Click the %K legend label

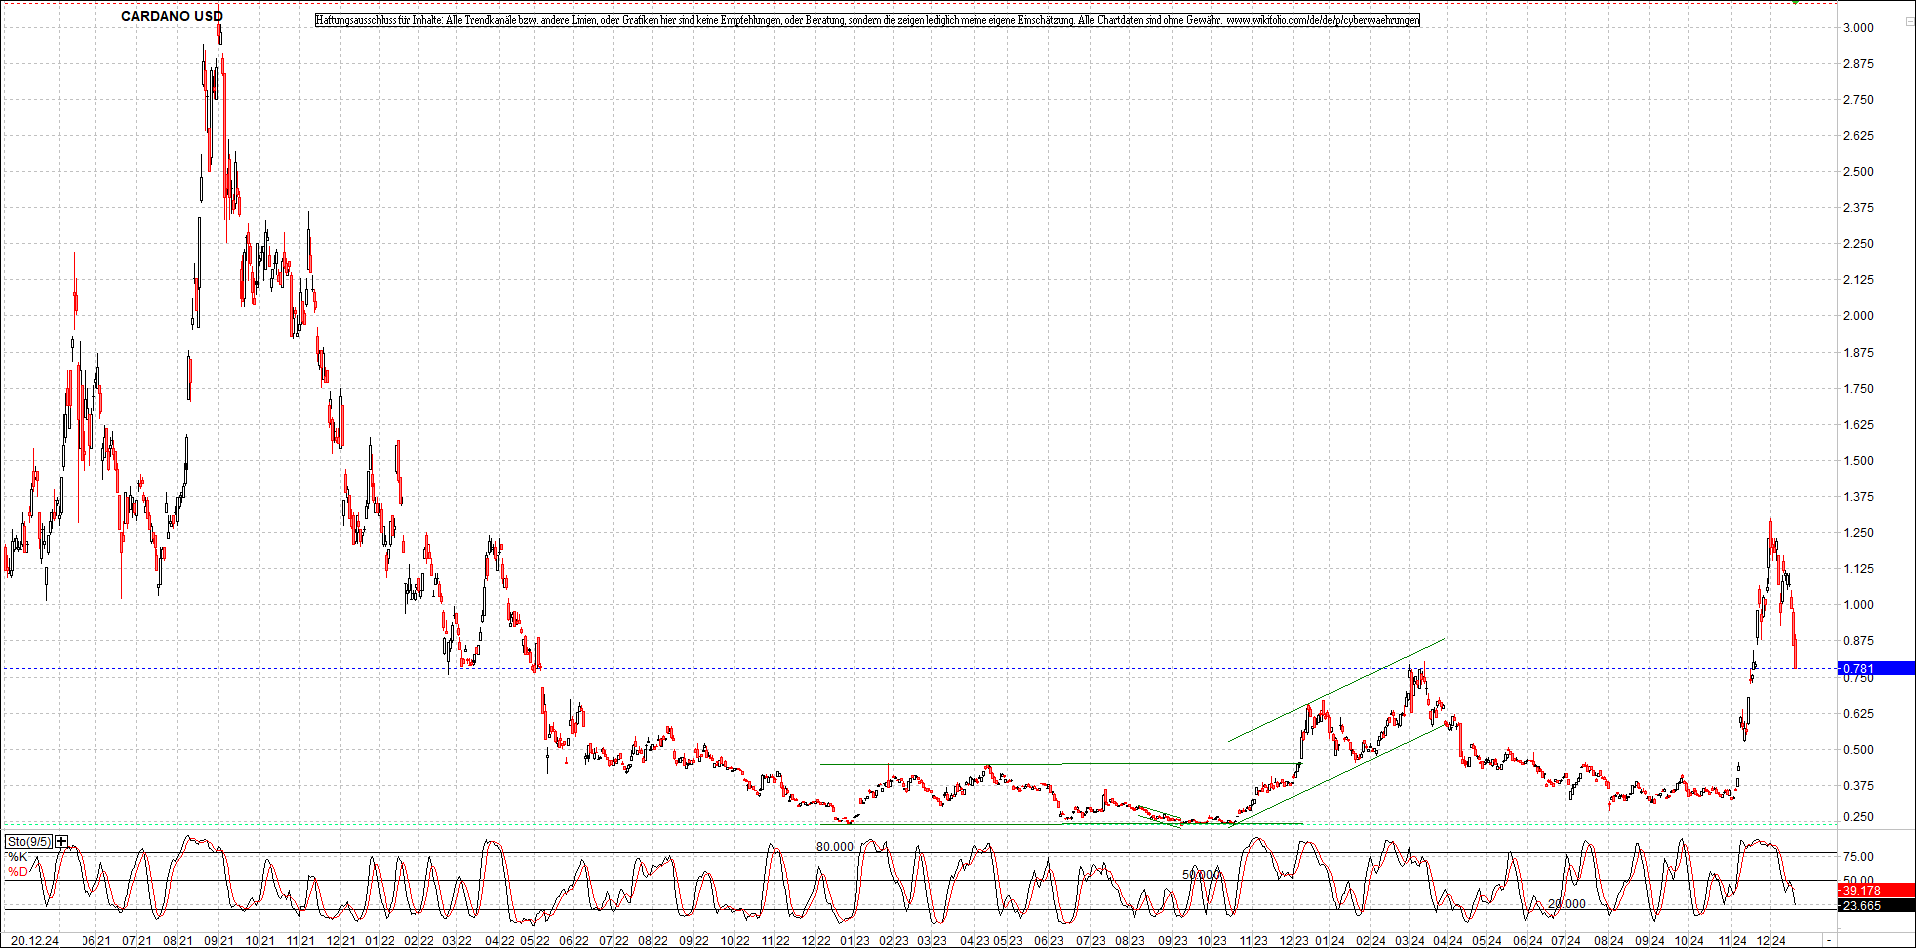18,857
